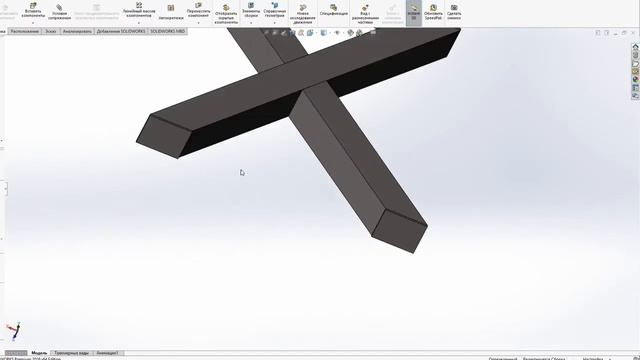Open Custom Properties icon in task pane
This screenshot has width=640, height=360.
pyautogui.click(x=635, y=88)
